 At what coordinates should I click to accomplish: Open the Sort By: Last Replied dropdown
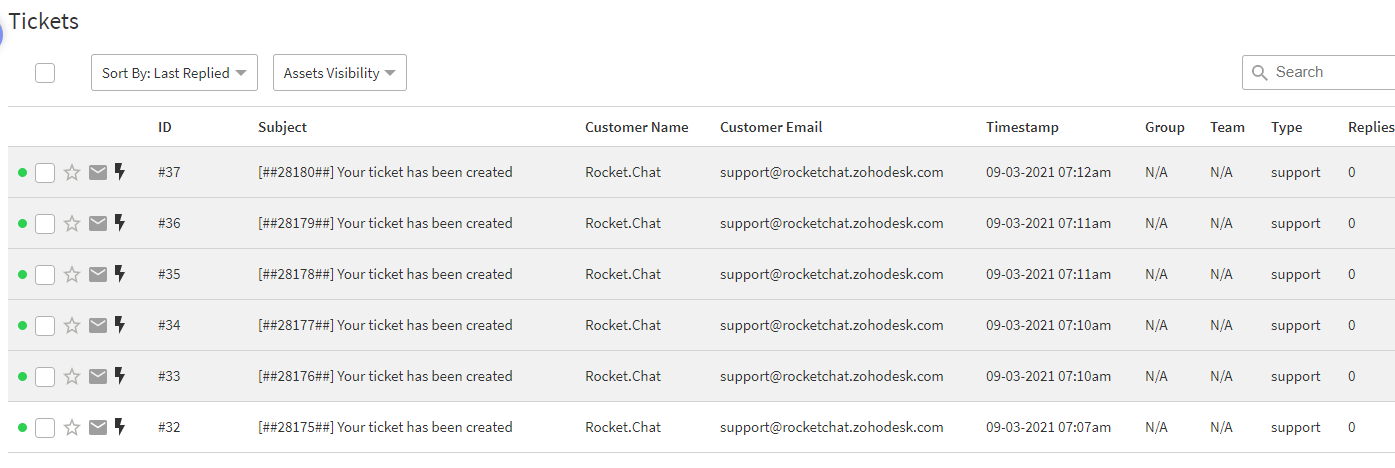(174, 73)
